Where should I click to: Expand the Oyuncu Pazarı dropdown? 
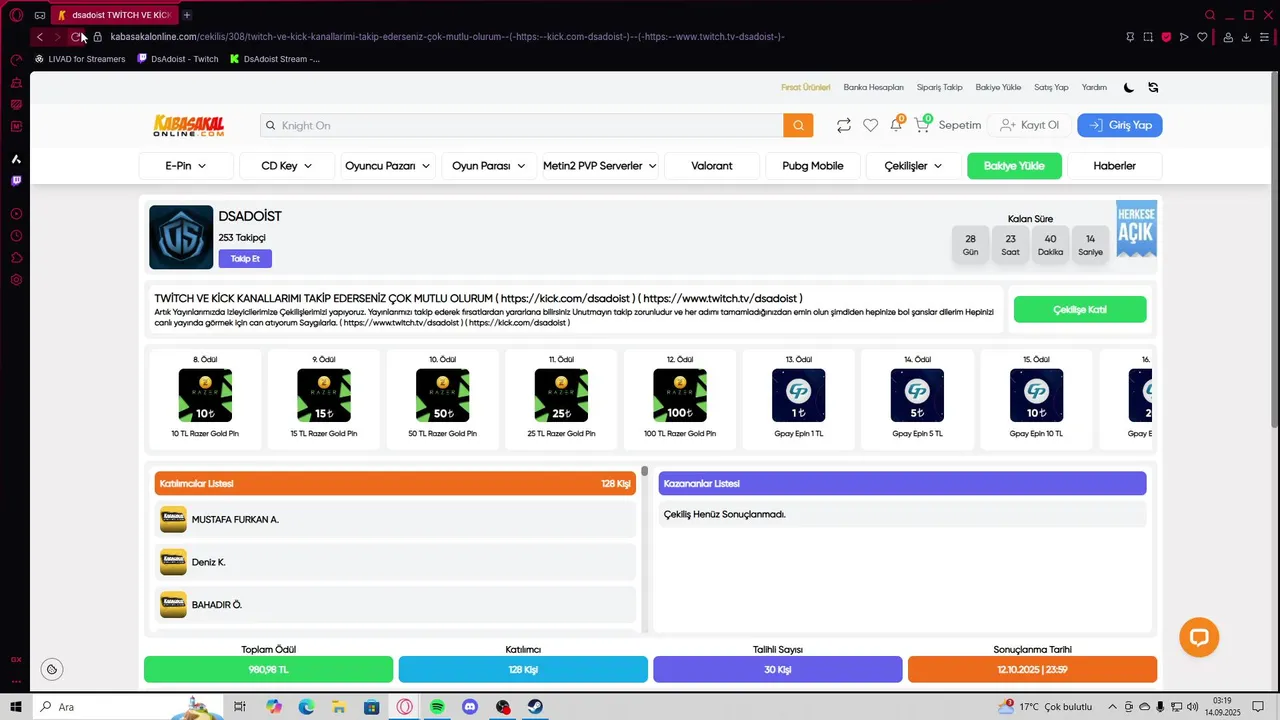pyautogui.click(x=388, y=166)
